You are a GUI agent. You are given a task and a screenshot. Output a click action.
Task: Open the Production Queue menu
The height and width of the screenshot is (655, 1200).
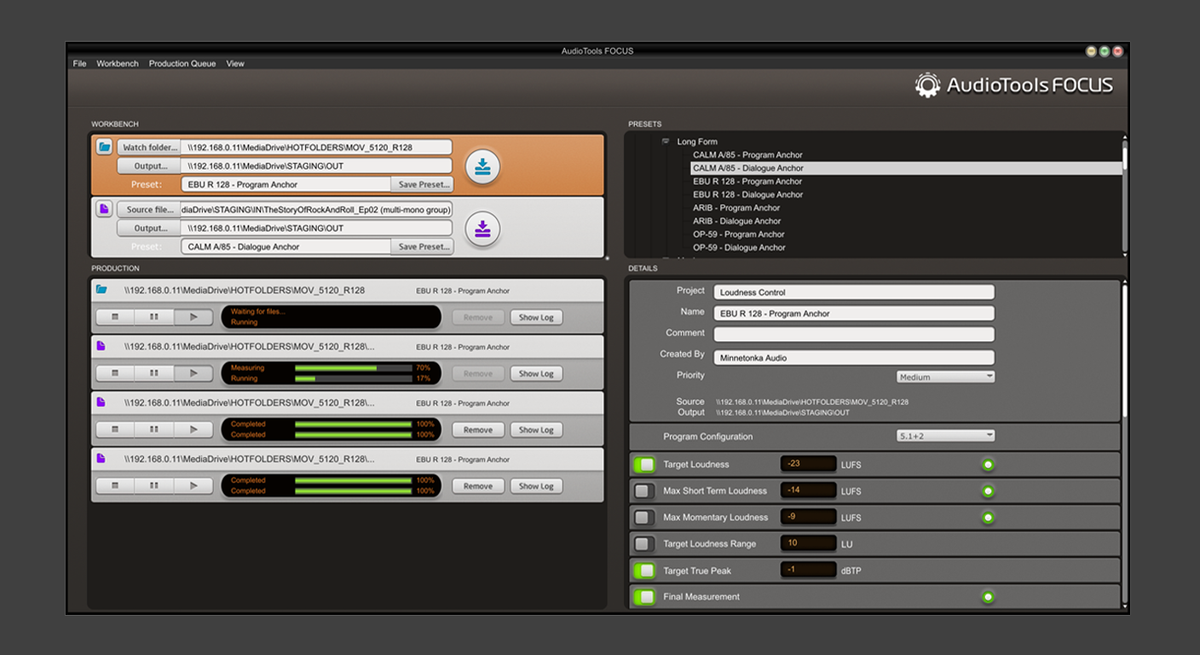[x=182, y=63]
